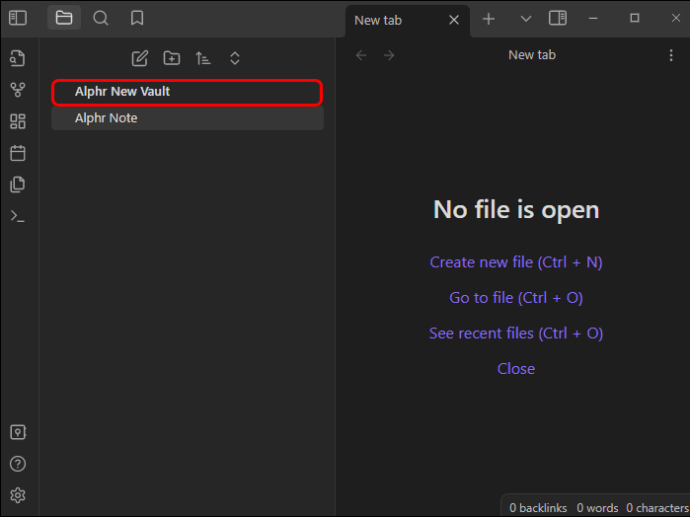Click the Close link
690x517 pixels.
tap(516, 369)
